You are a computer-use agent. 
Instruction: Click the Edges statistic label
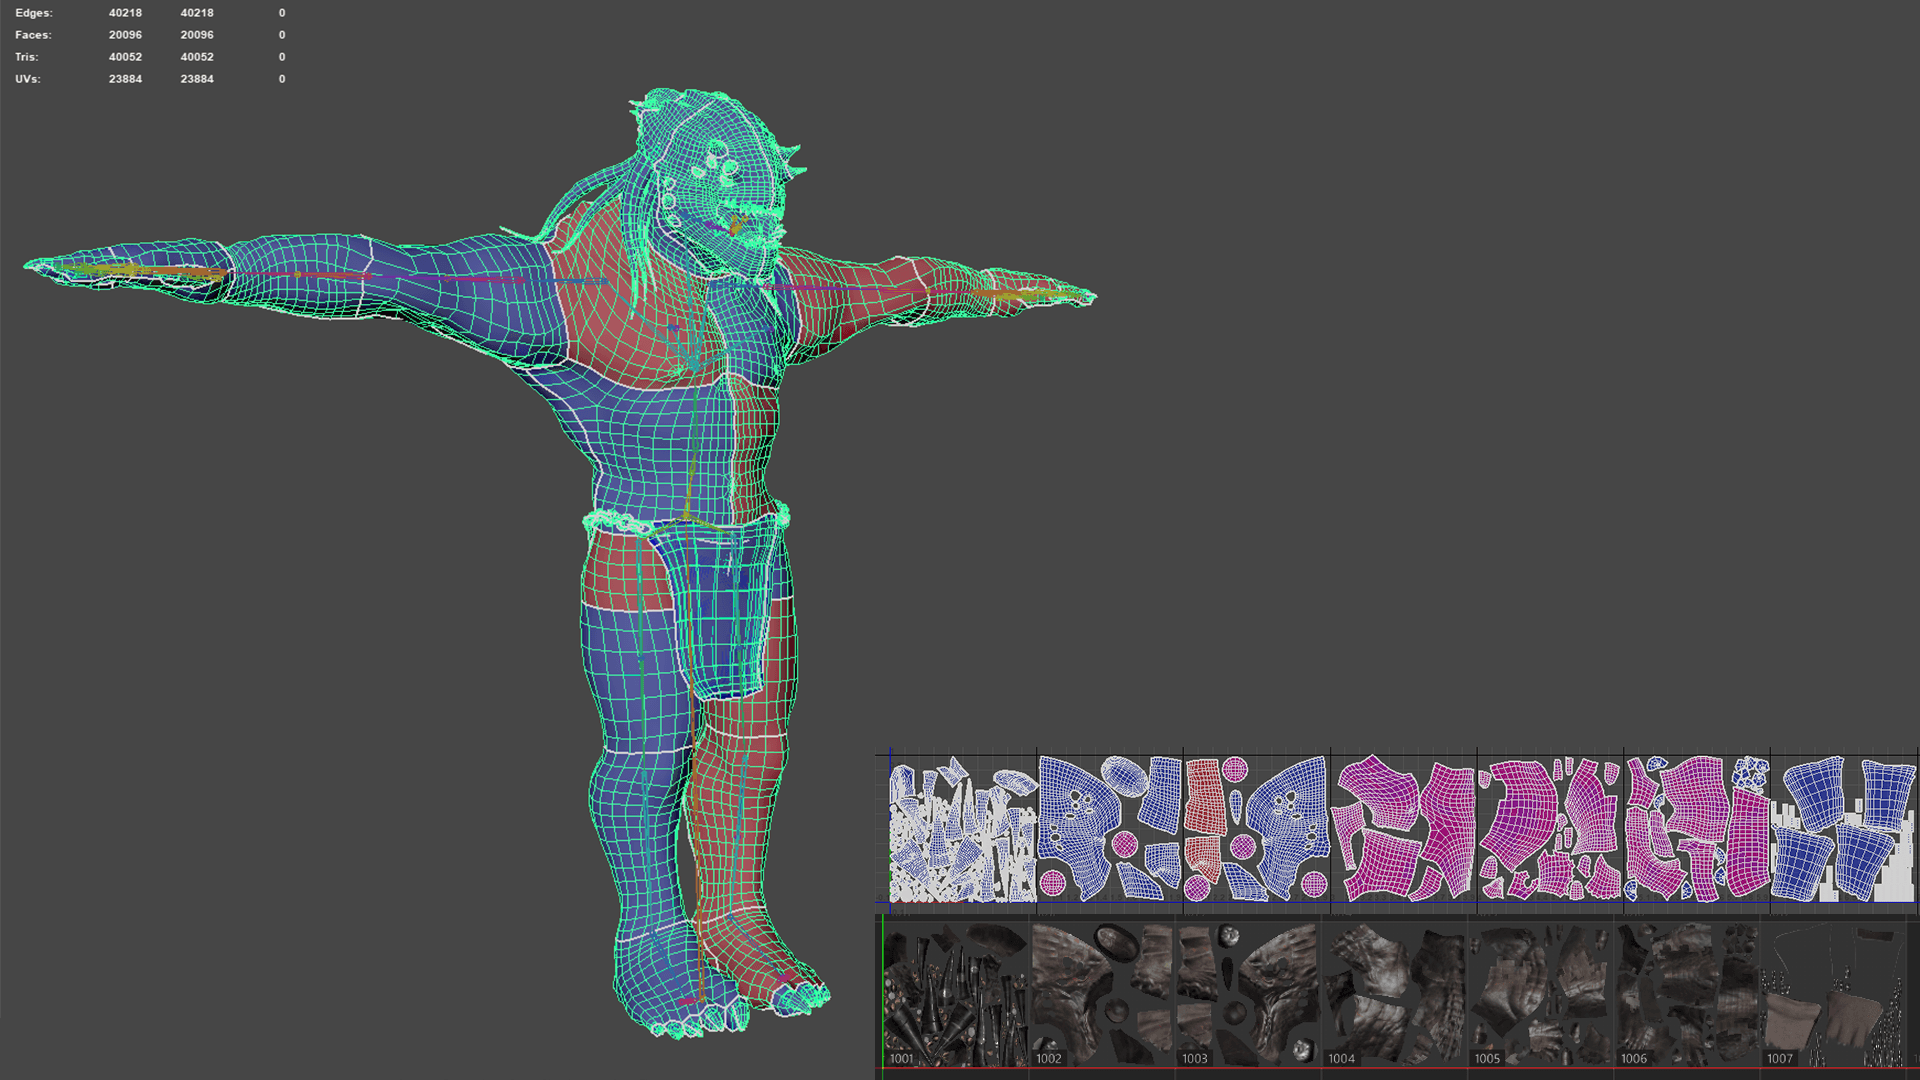[x=33, y=13]
